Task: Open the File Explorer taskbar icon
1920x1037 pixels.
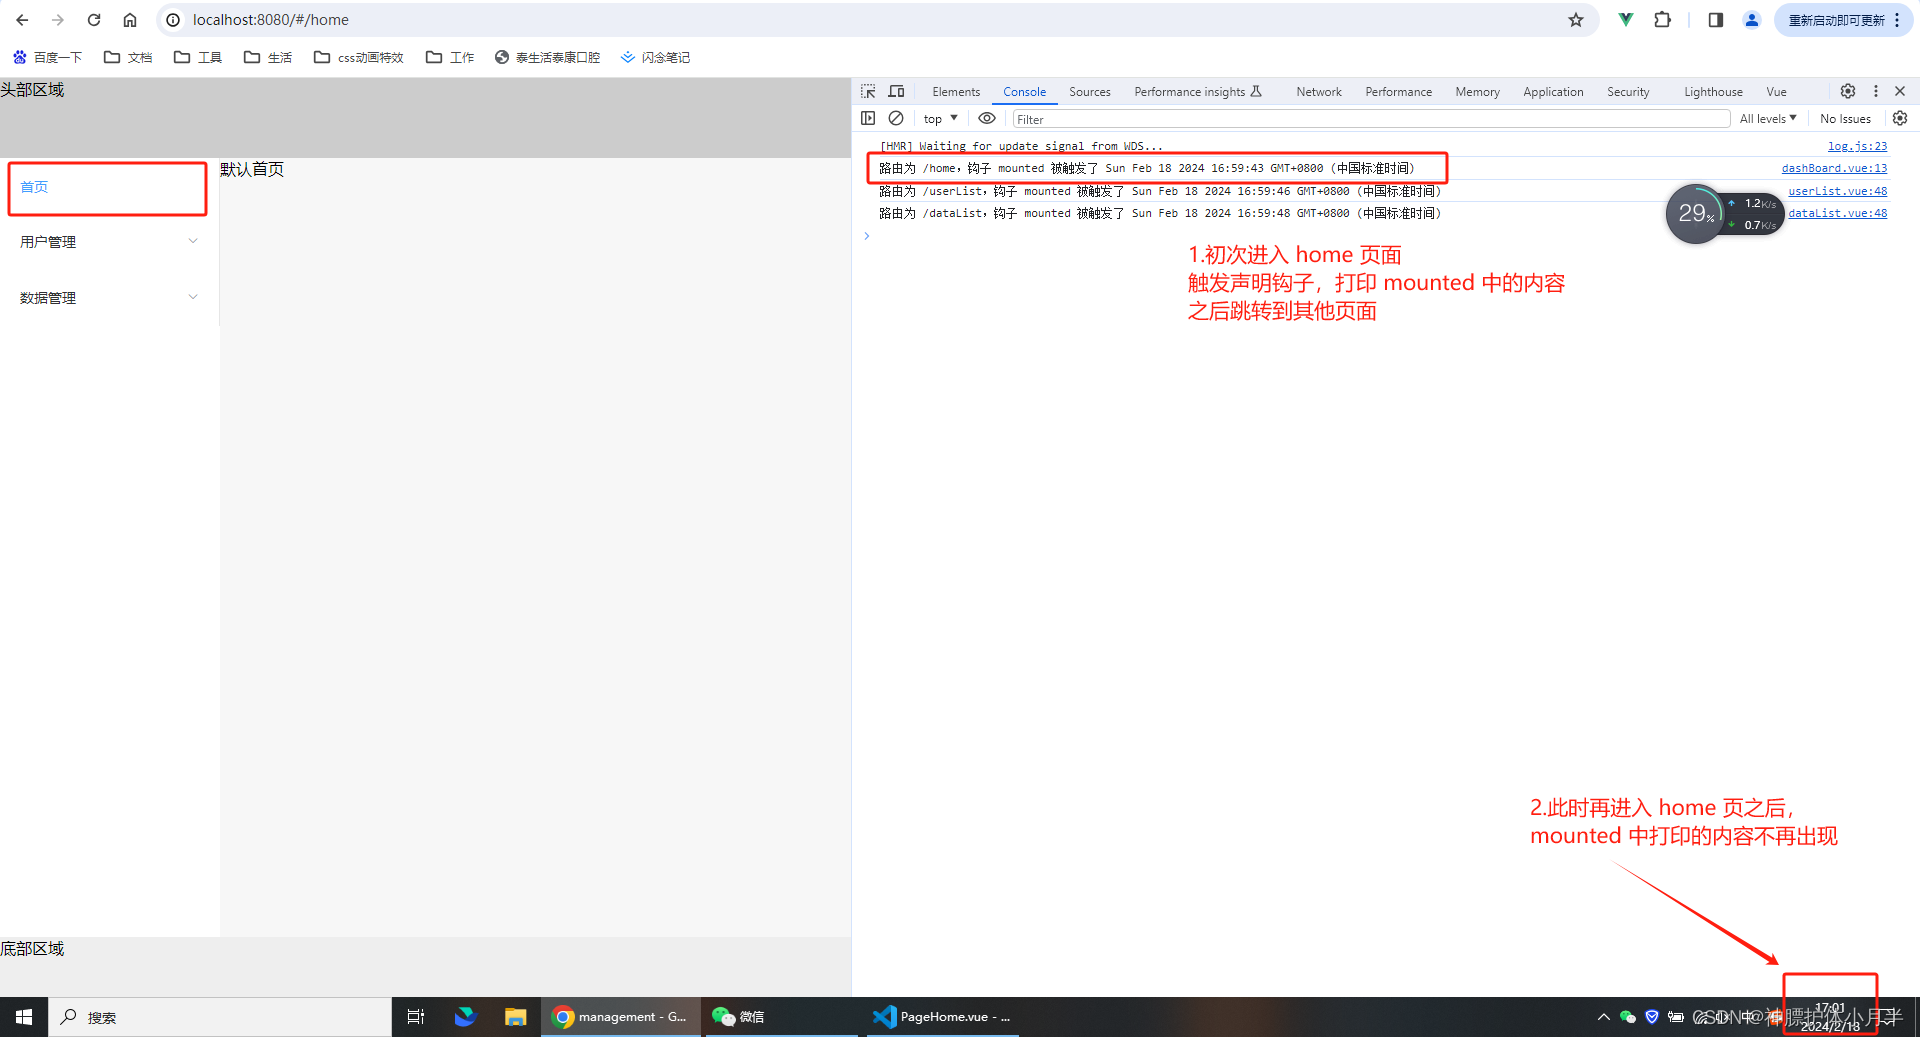Action: coord(515,1017)
